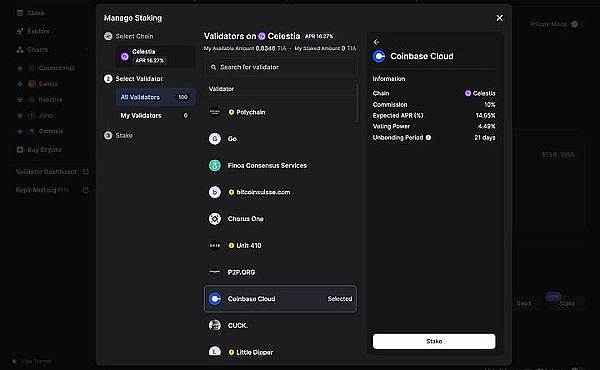Click the Chorus One validator icon

click(215, 219)
